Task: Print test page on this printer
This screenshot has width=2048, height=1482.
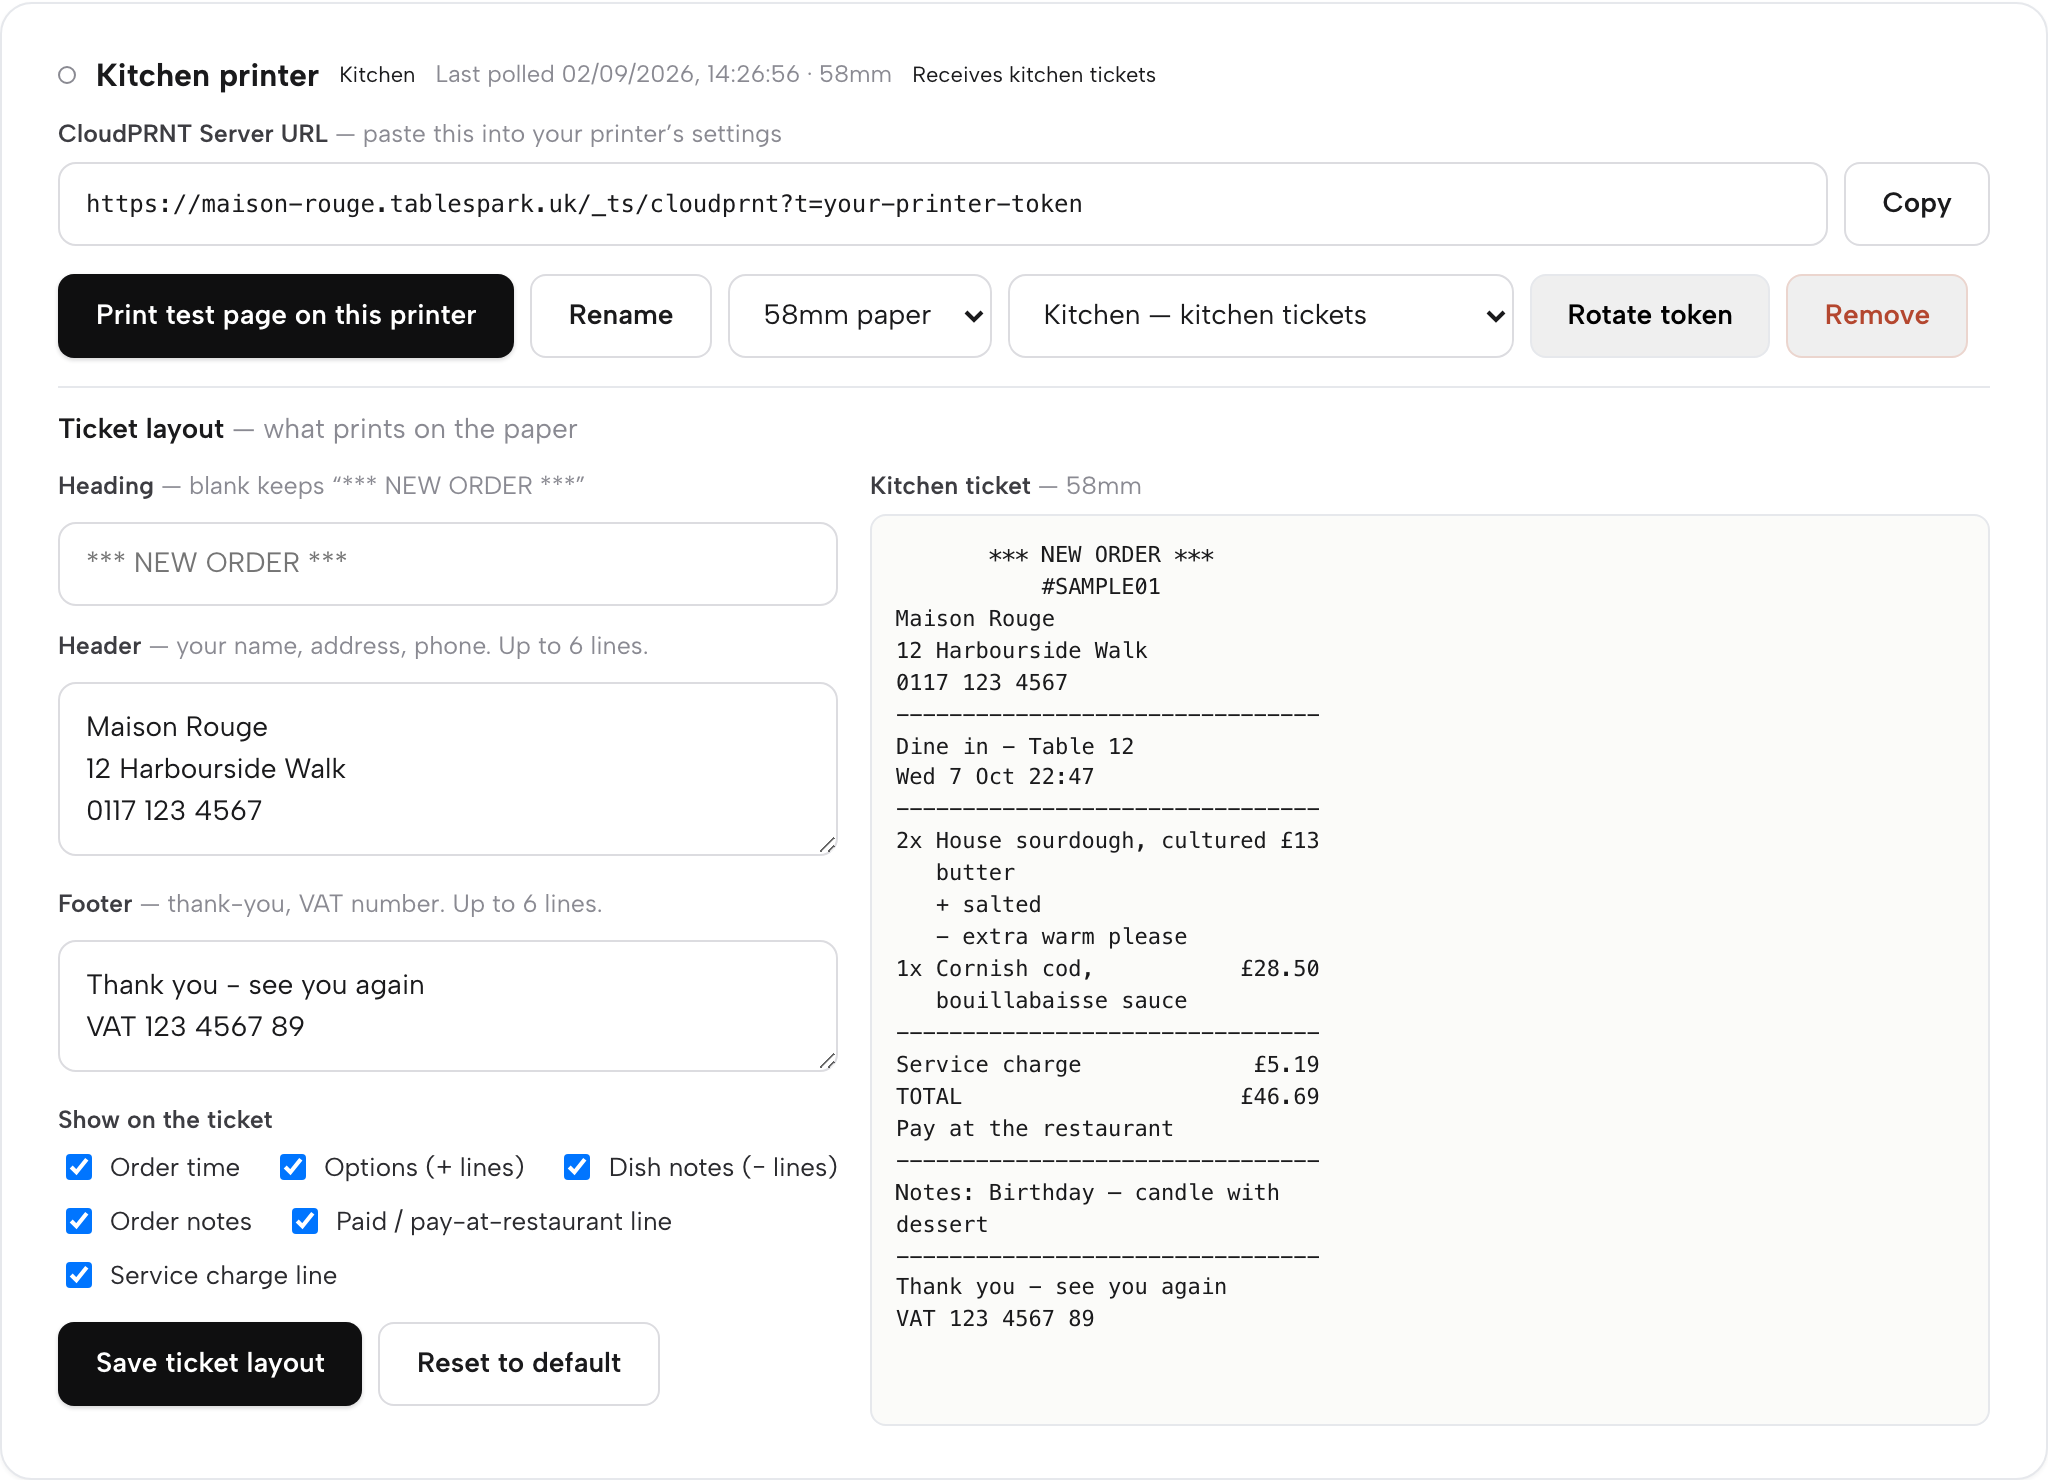Action: 286,316
